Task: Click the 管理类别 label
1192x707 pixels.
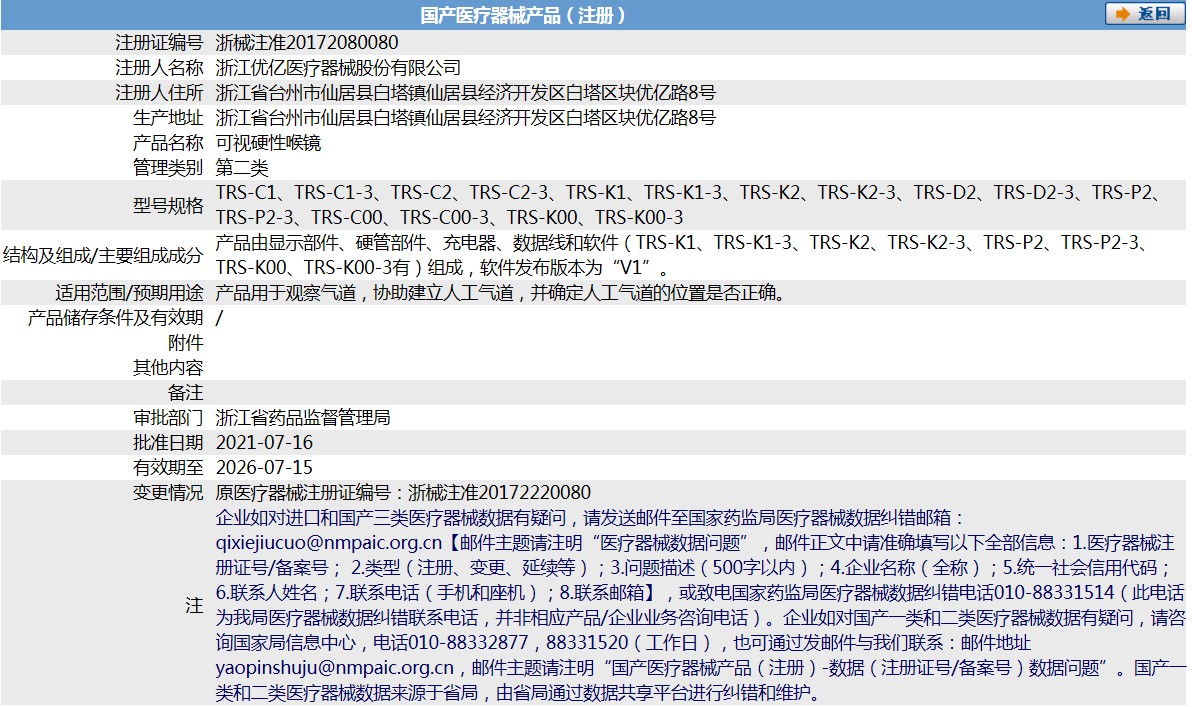Action: point(168,168)
